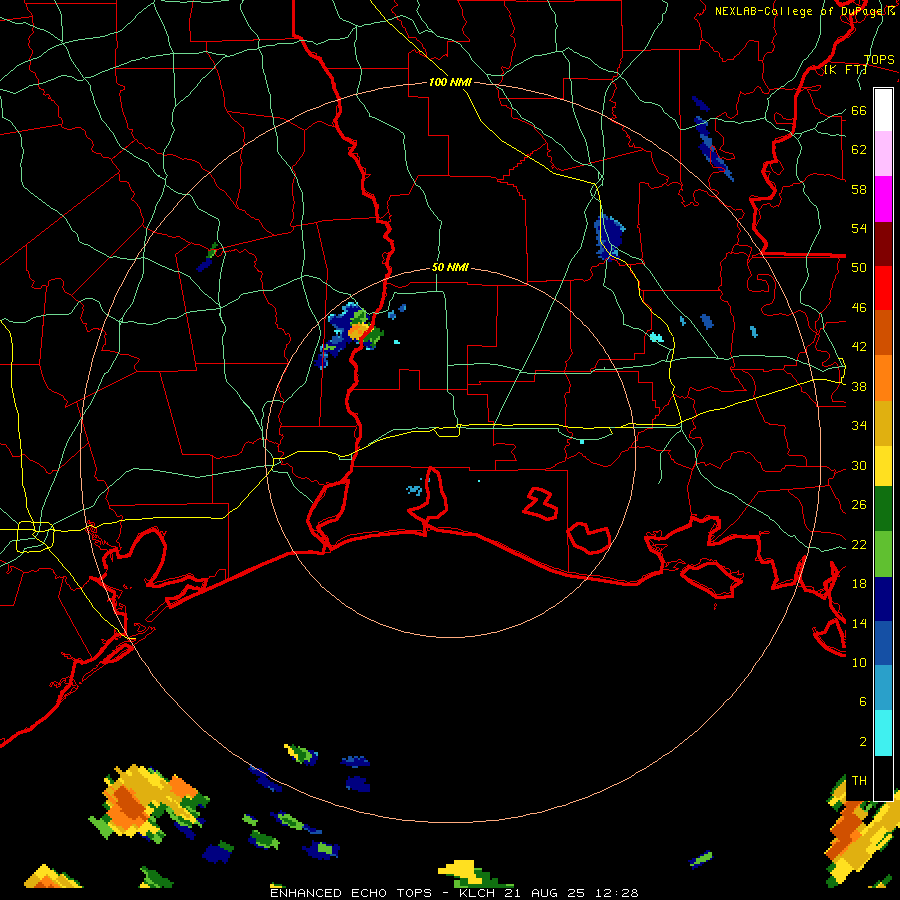This screenshot has width=900, height=900.
Task: Click the legend value 6
Action: 862,701
